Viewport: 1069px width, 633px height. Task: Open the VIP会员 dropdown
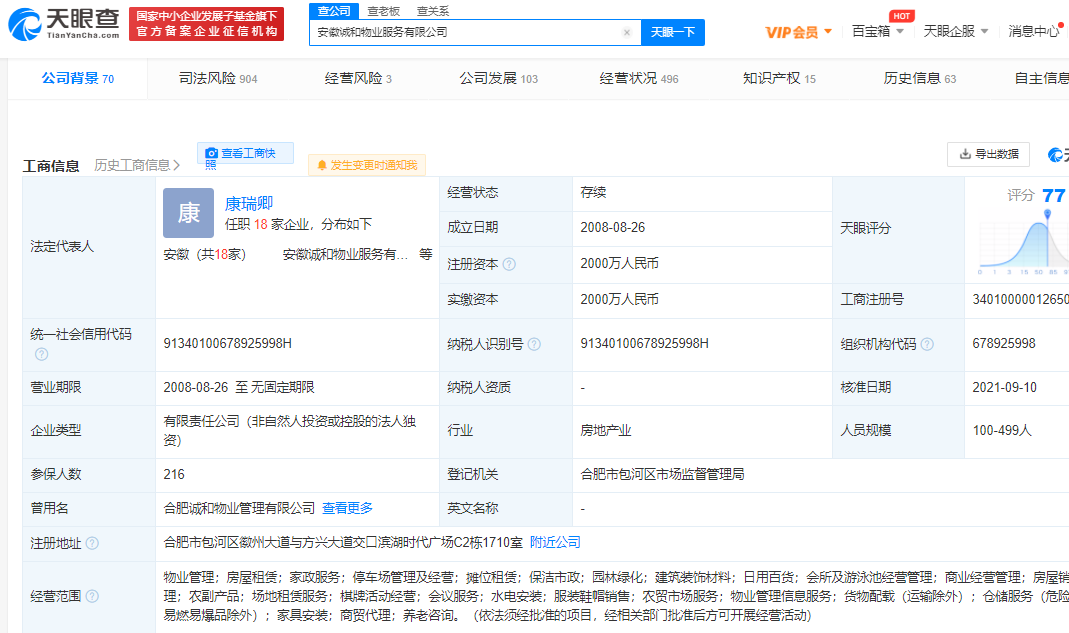pyautogui.click(x=798, y=32)
